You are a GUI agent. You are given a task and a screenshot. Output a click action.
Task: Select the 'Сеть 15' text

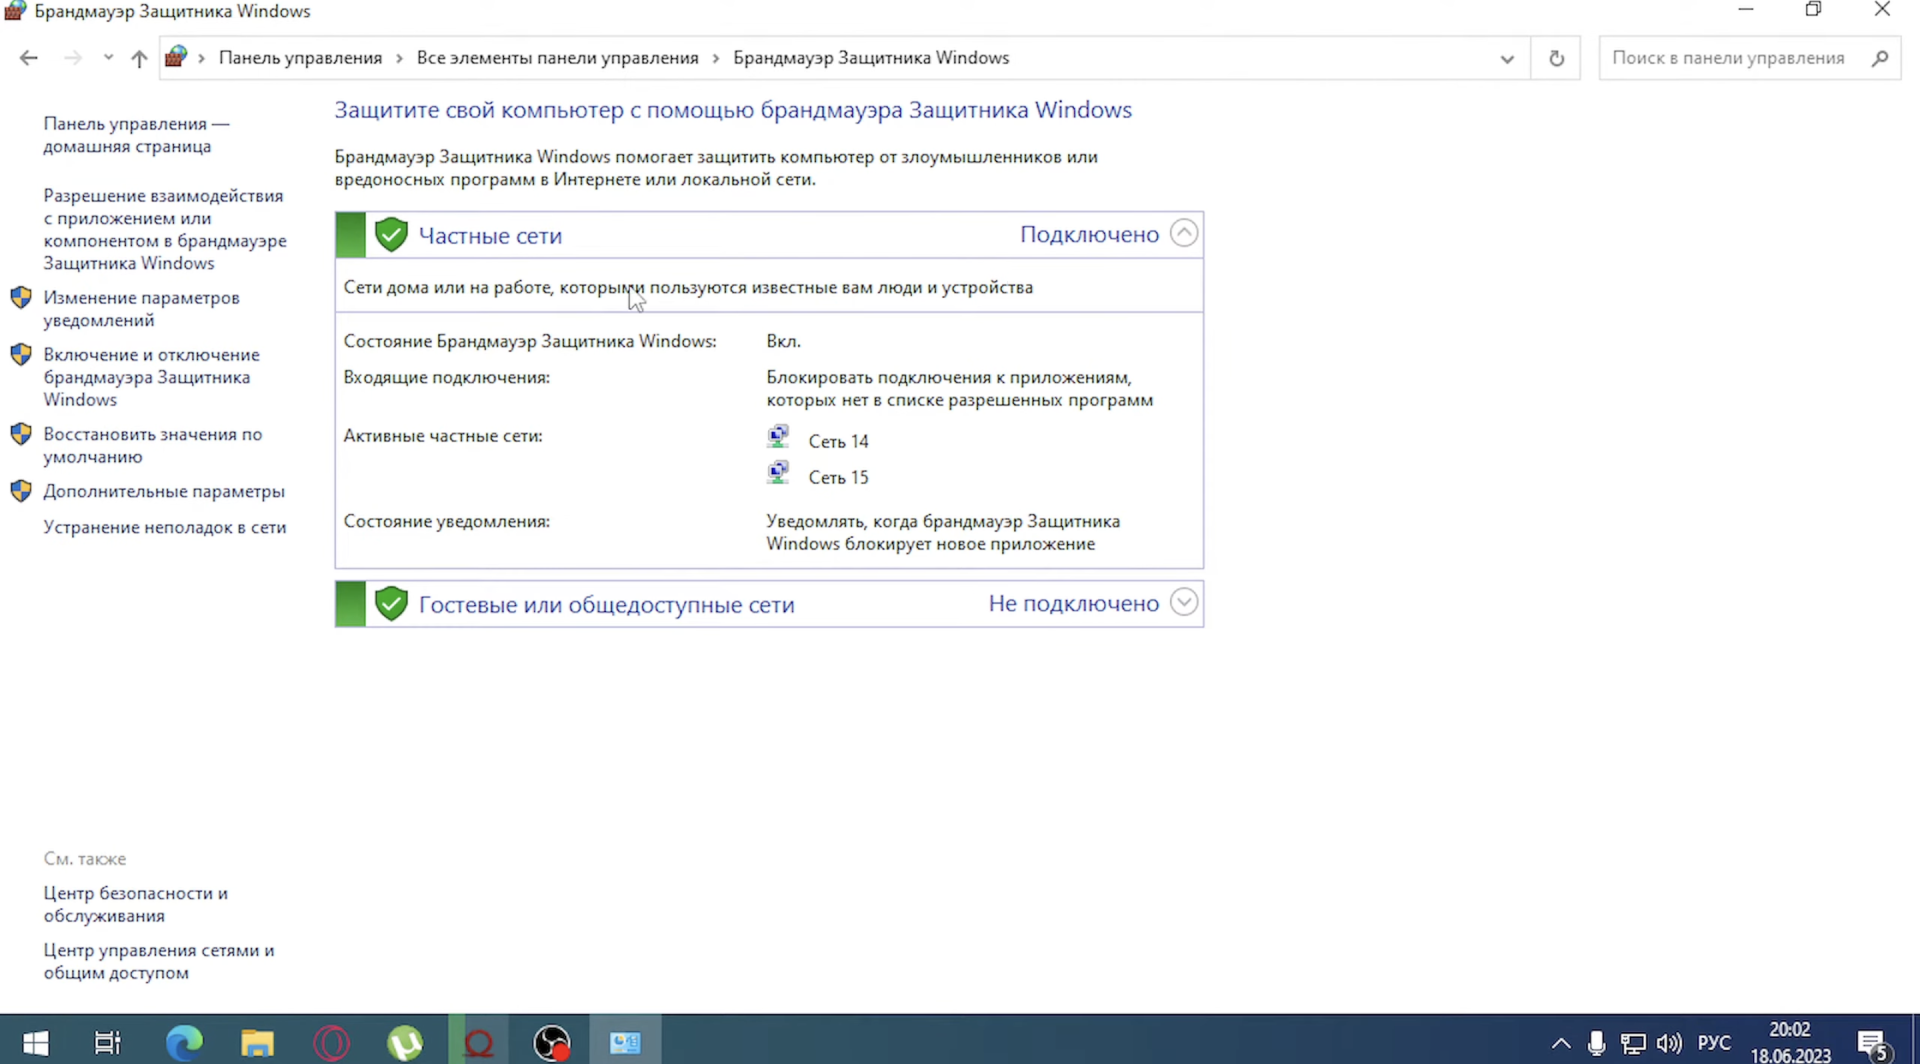838,477
